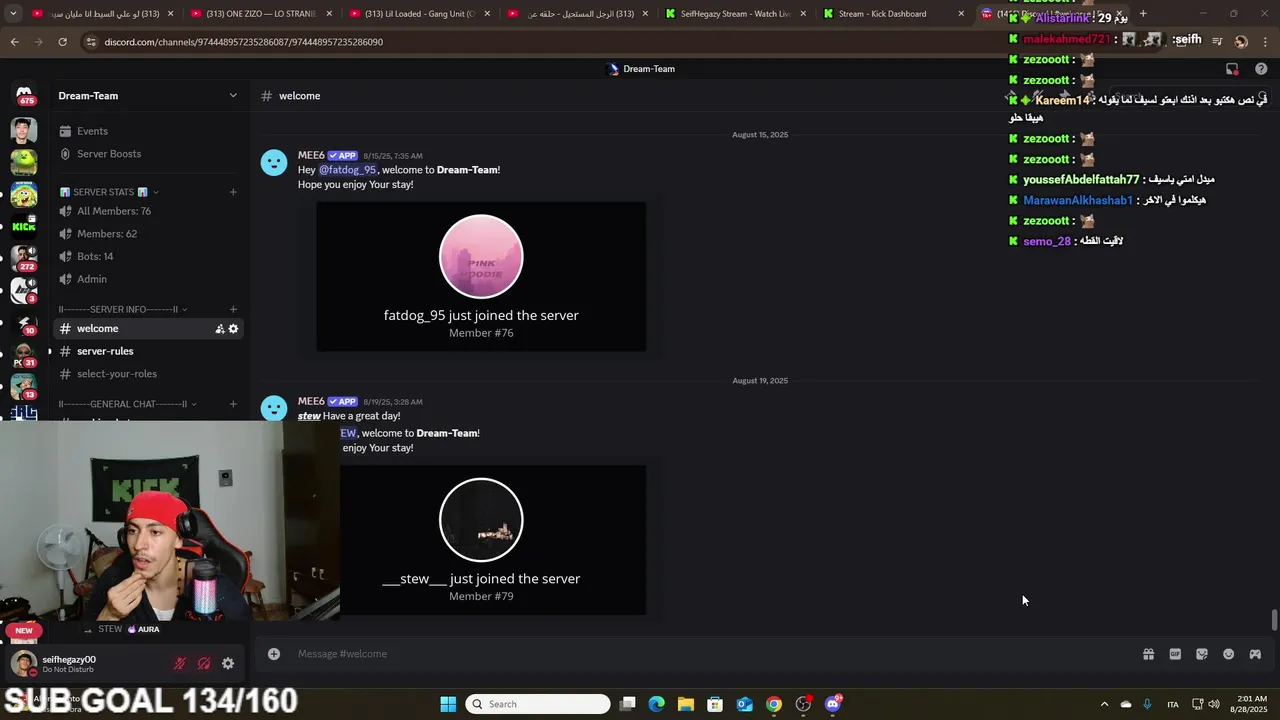The height and width of the screenshot is (720, 1280).
Task: Open Chrome tab search dropdown
Action: tap(13, 14)
